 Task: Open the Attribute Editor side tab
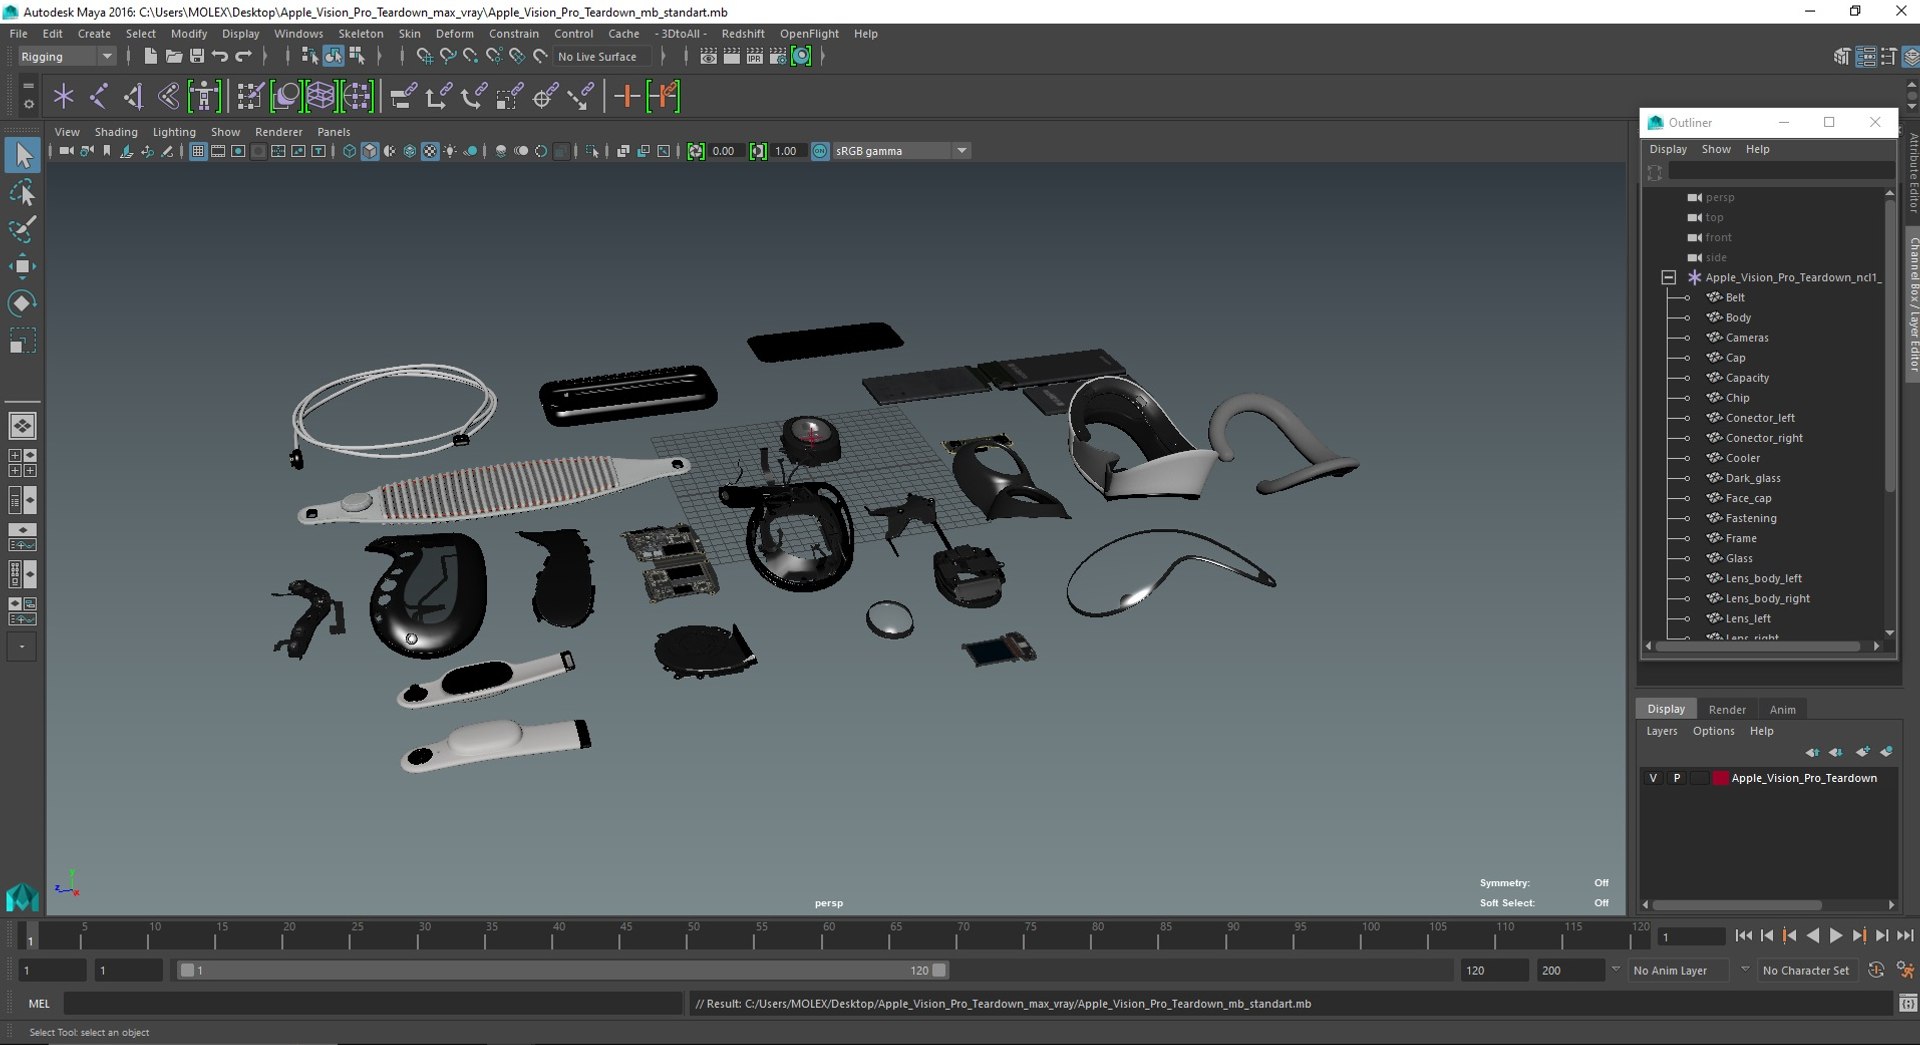pos(1913,173)
